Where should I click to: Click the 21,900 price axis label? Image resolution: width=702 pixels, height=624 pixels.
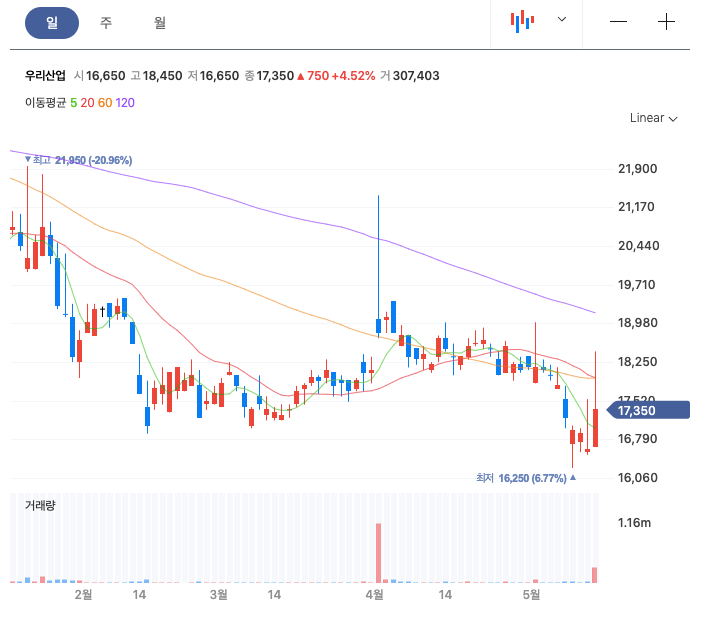pos(638,169)
